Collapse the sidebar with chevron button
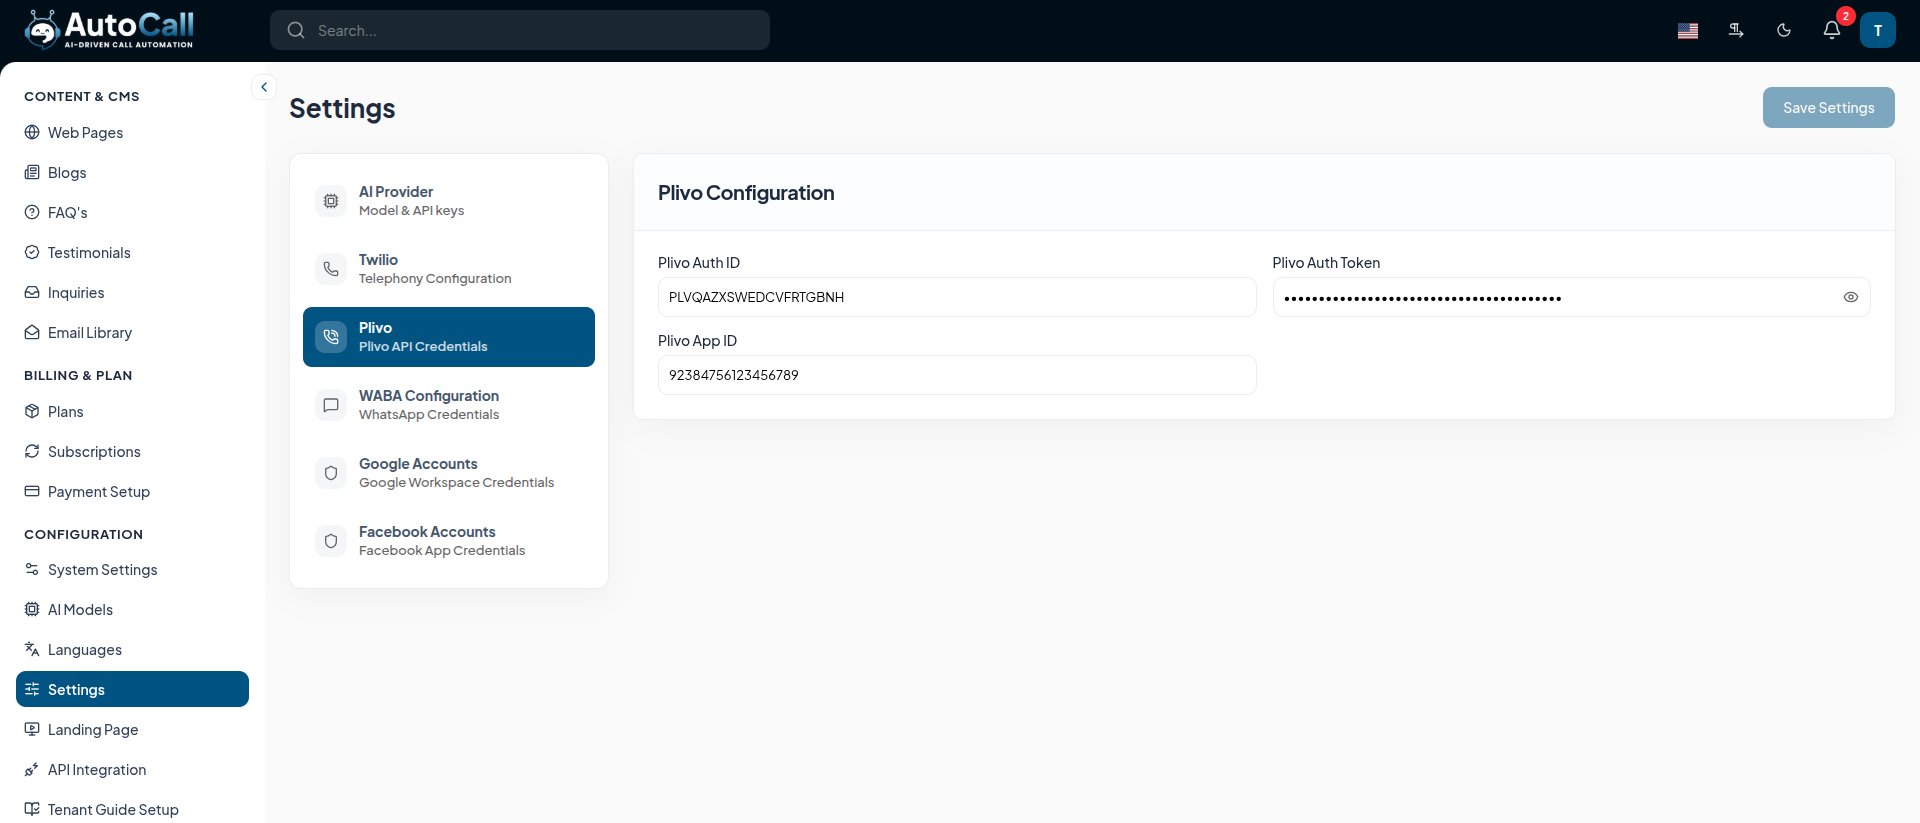The width and height of the screenshot is (1920, 823). tap(264, 87)
